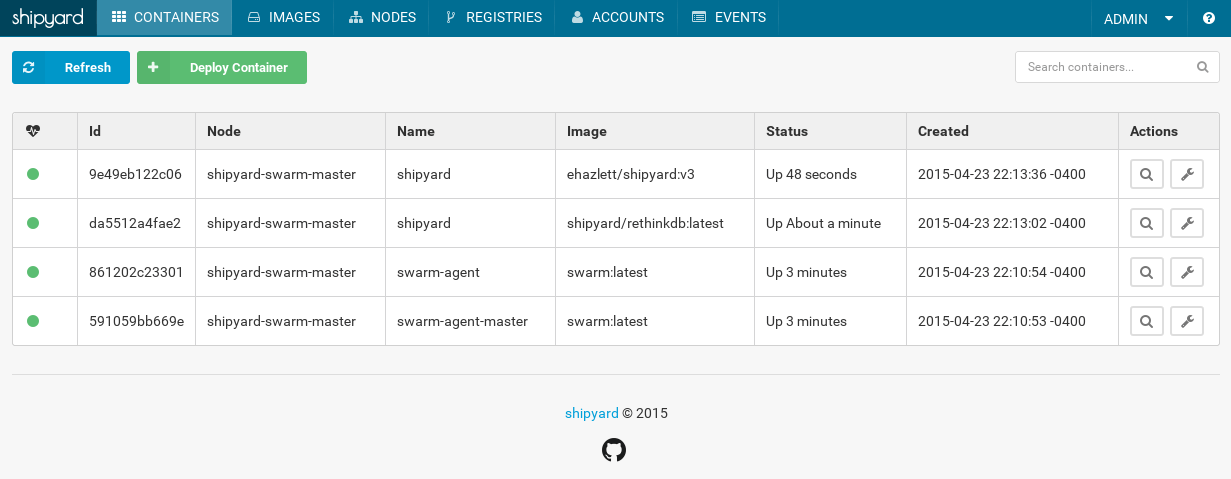The width and height of the screenshot is (1231, 479).
Task: Click the refresh arrows icon
Action: [28, 67]
